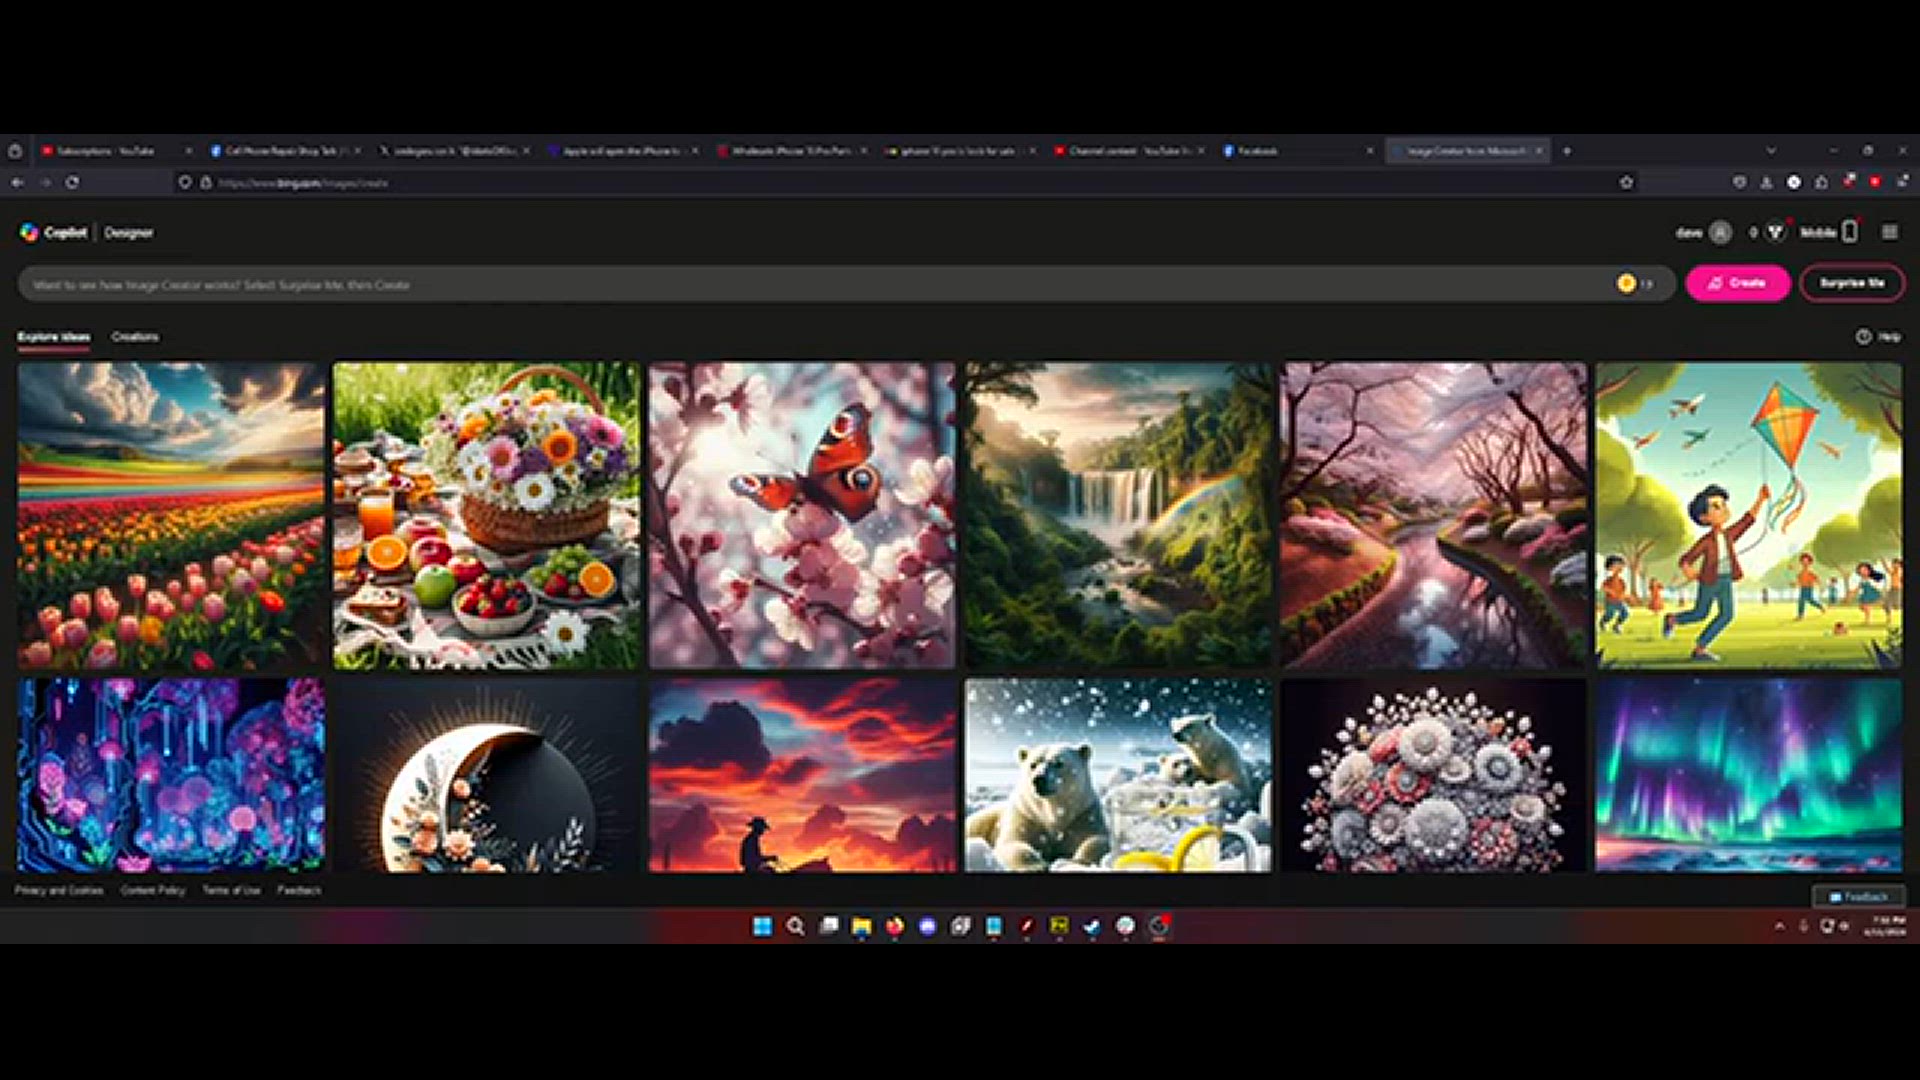Click the user profile avatar in the header
The width and height of the screenshot is (1920, 1080).
pos(1720,232)
